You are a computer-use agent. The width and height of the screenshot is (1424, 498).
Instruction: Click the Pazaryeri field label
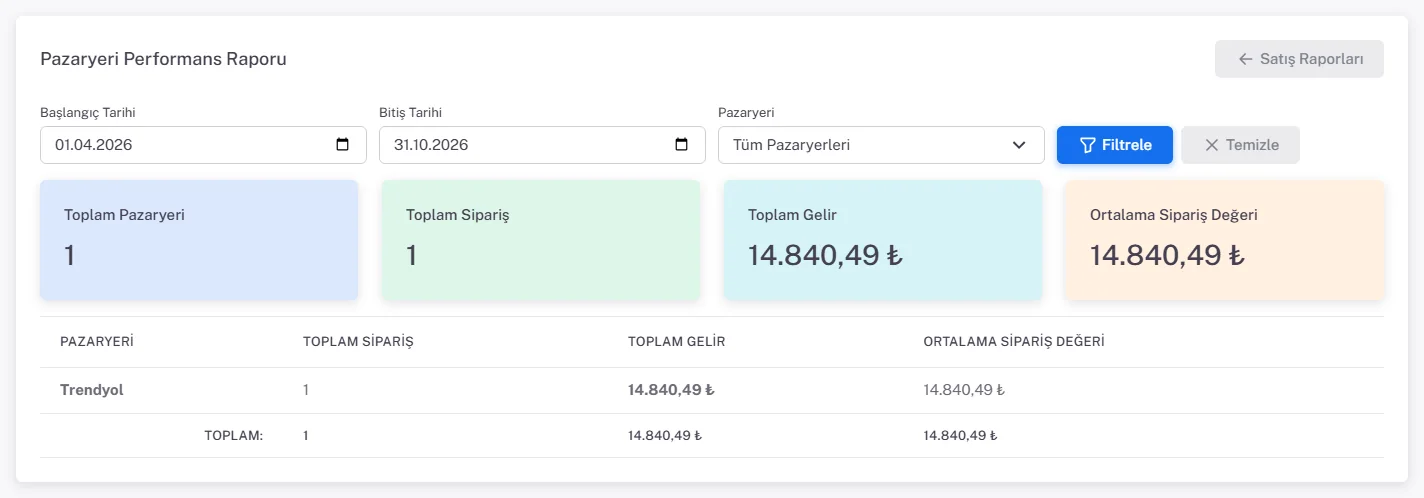coord(746,113)
